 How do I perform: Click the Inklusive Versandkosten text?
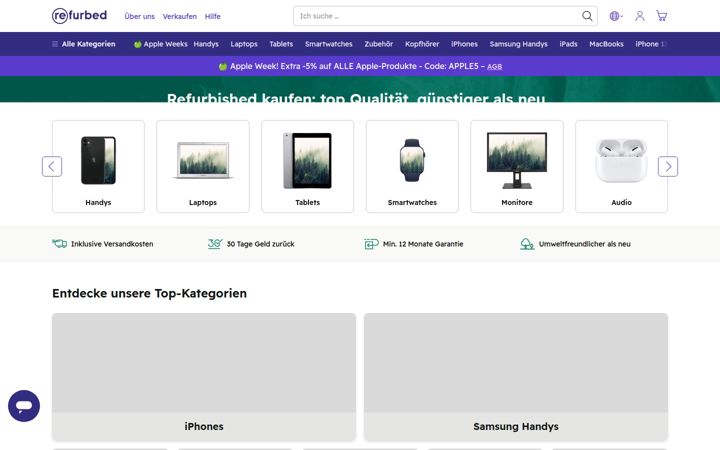click(112, 244)
